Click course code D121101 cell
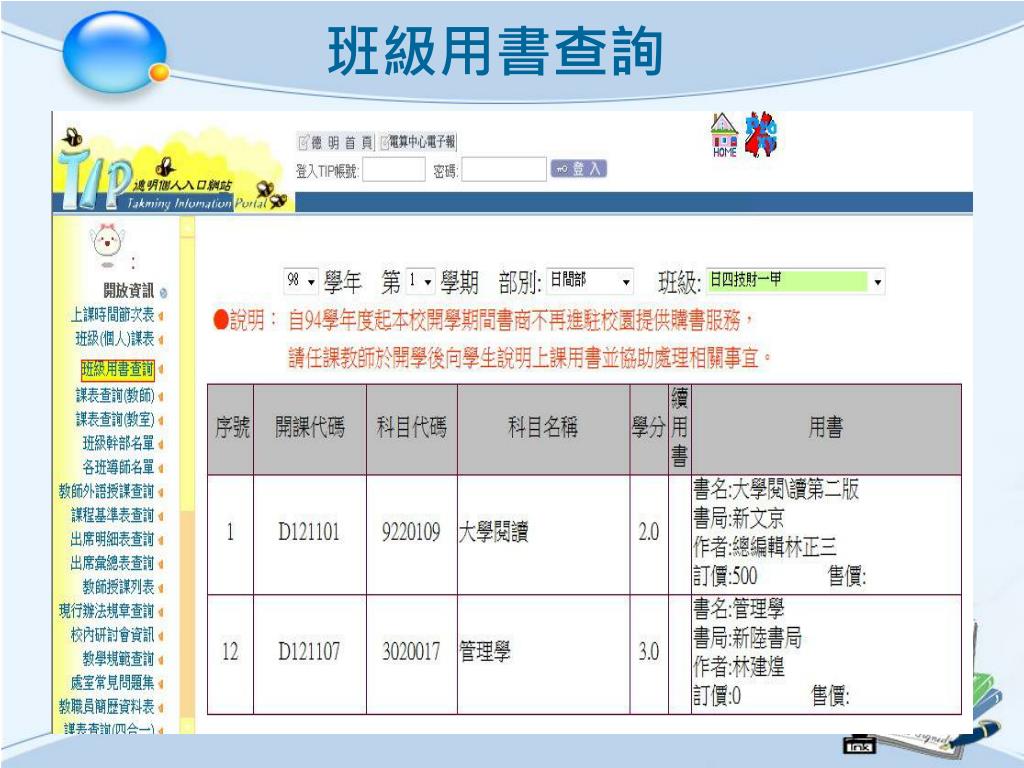 click(x=310, y=533)
